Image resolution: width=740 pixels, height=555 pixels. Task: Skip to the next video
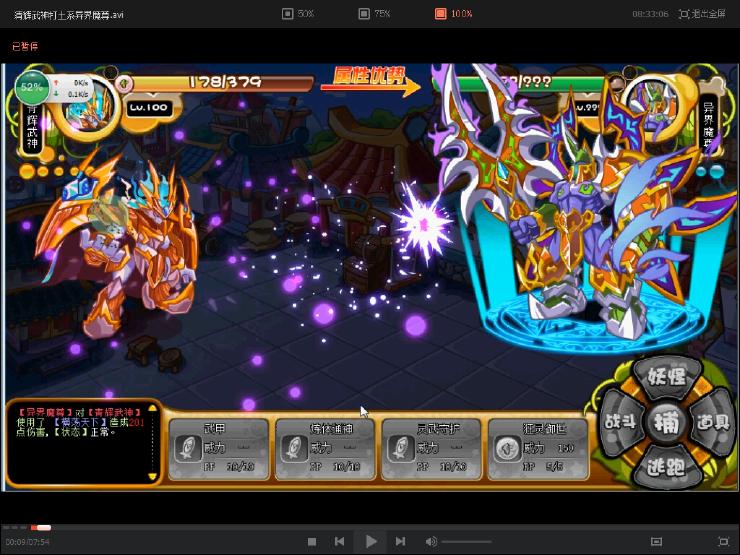click(400, 541)
